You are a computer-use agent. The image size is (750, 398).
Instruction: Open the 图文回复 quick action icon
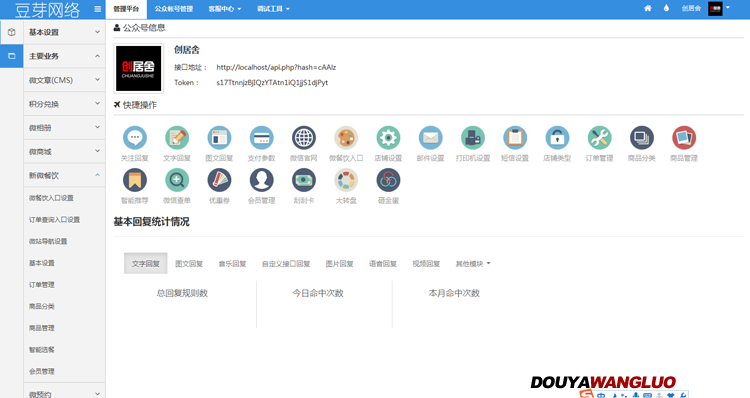coord(219,138)
